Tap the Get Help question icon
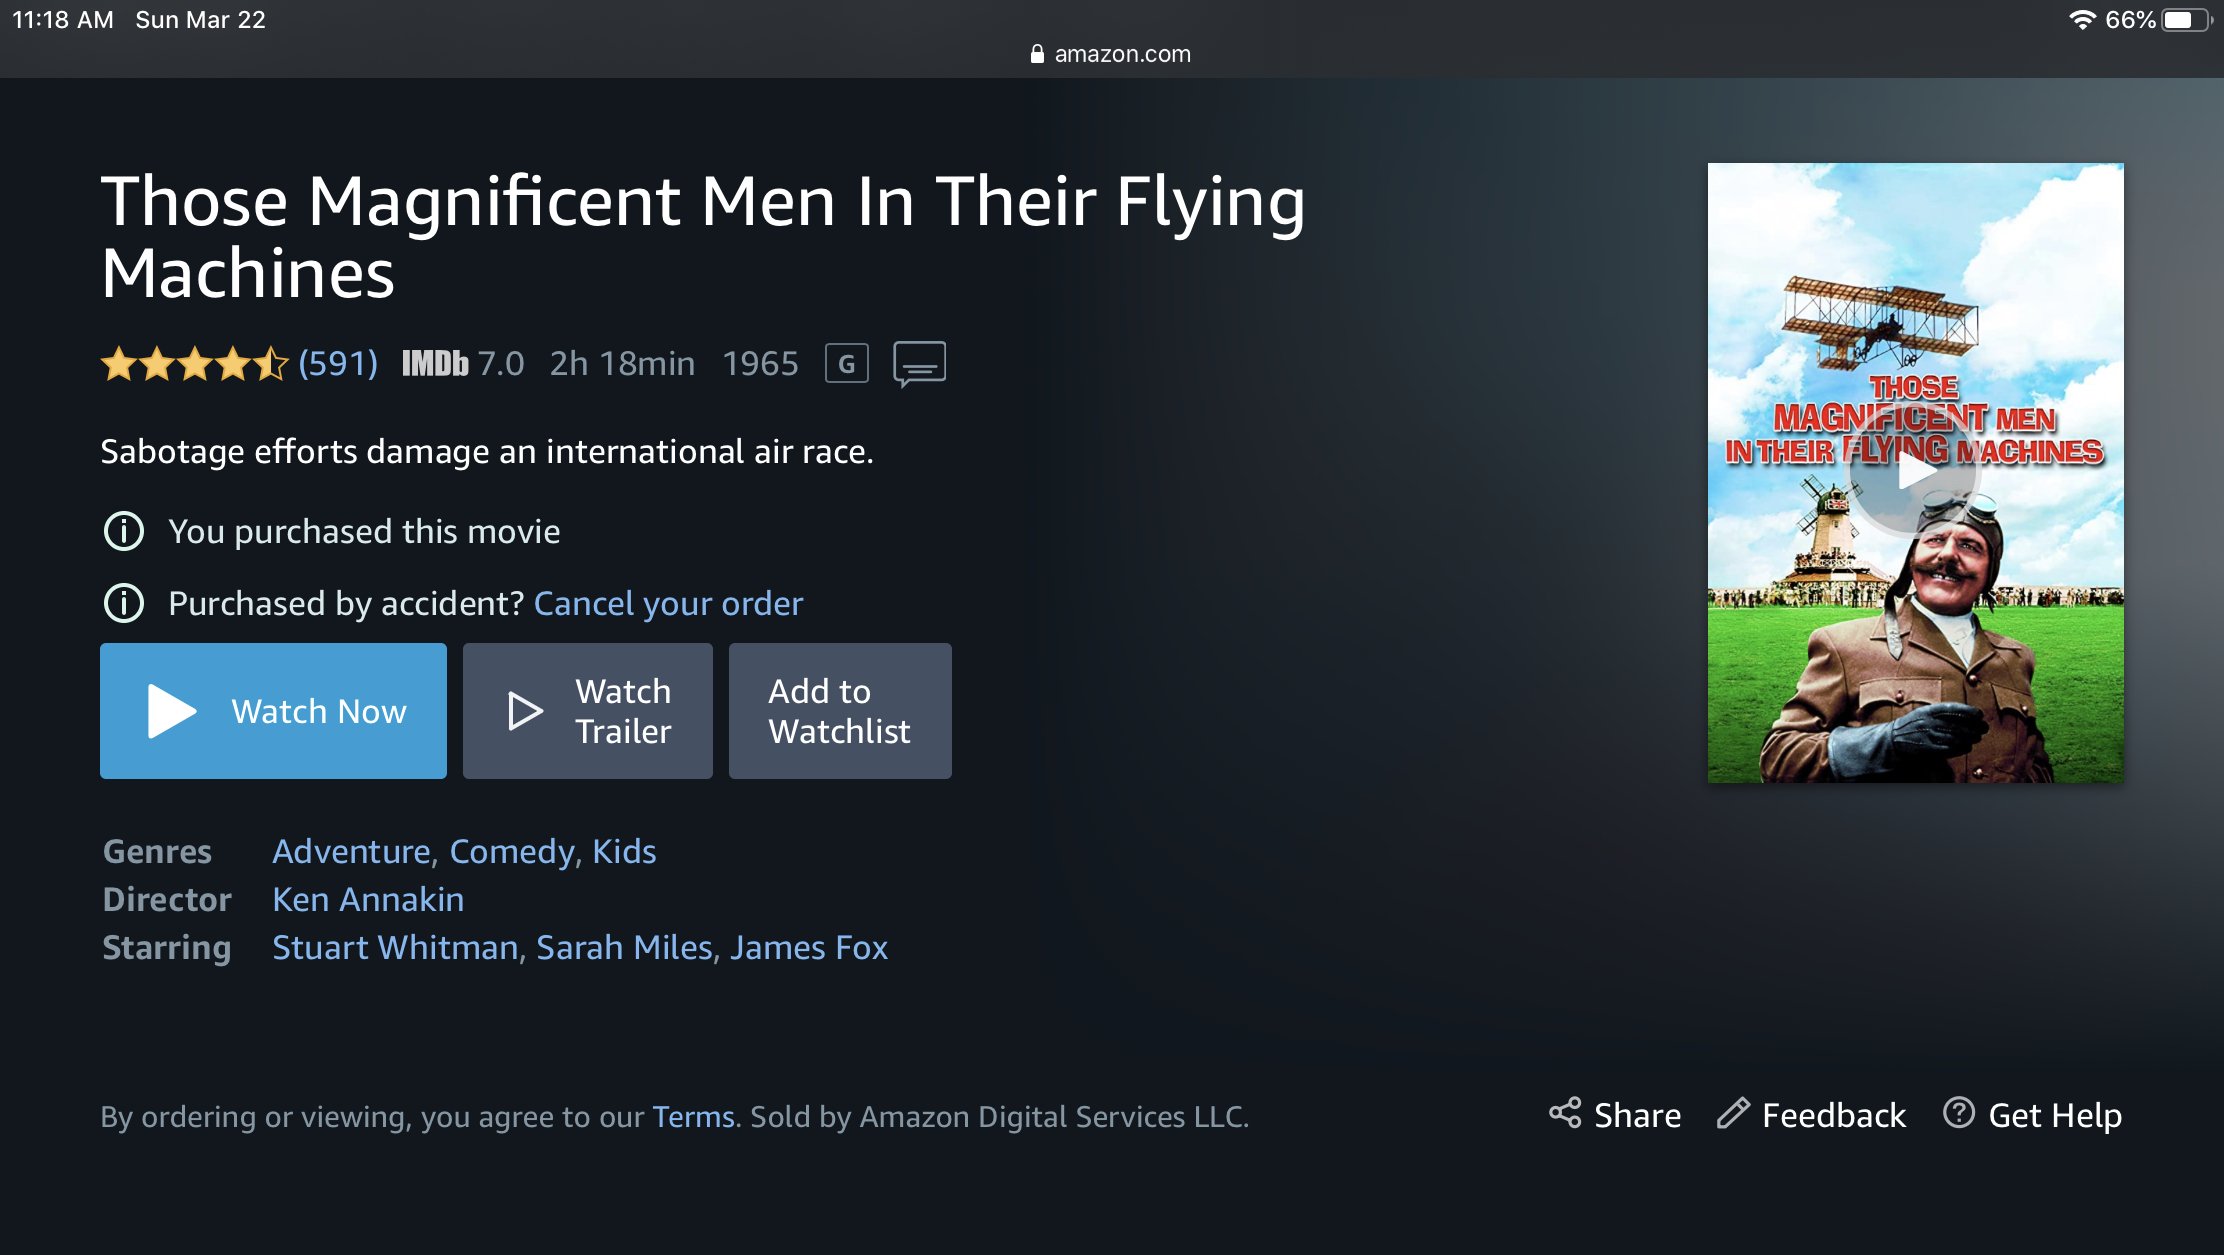This screenshot has height=1255, width=2224. (1958, 1113)
